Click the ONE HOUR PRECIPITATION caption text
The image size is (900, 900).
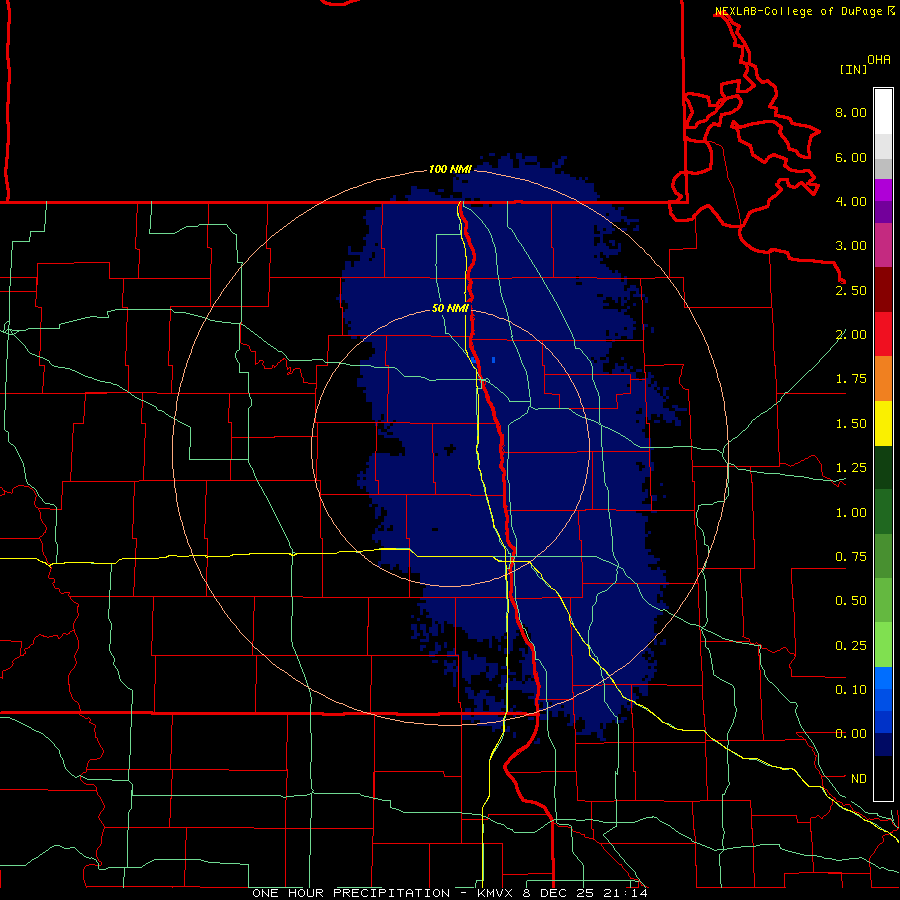tap(351, 893)
